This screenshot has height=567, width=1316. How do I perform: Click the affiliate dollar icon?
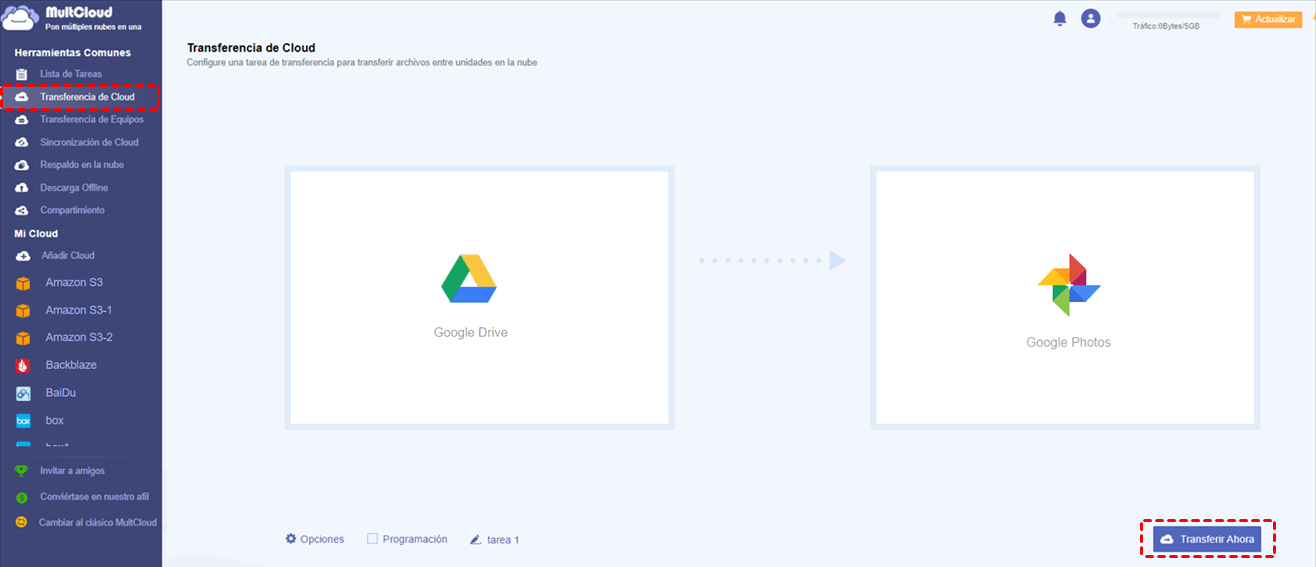point(21,497)
